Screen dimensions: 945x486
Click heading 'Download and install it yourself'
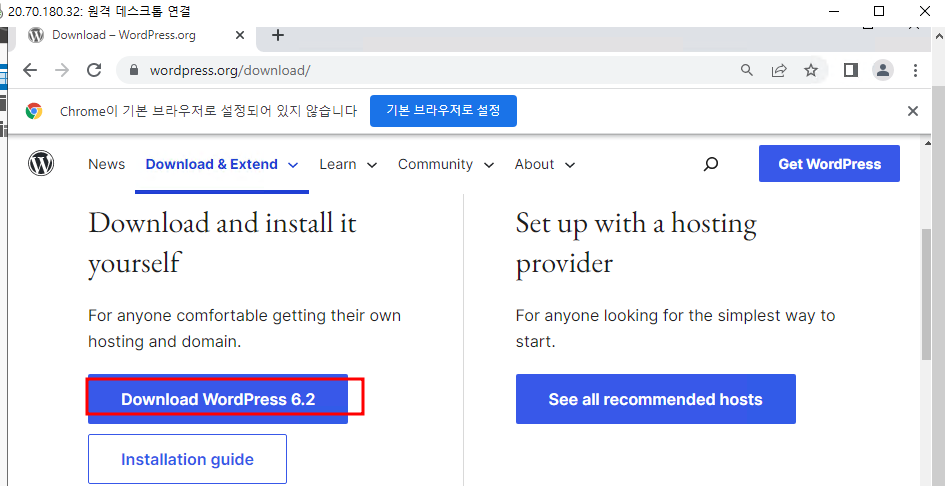click(222, 242)
